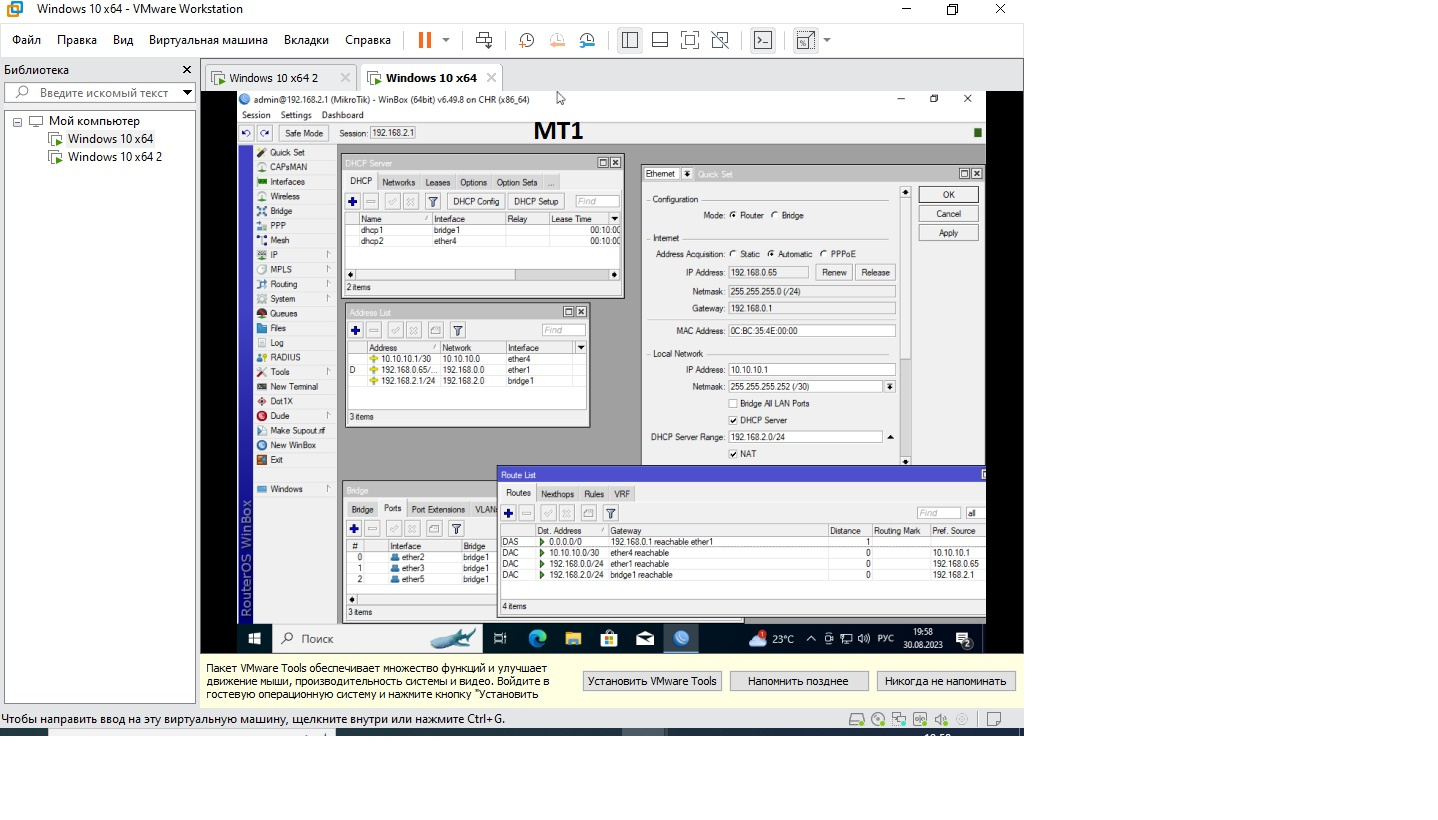Click the DHCP Setup button
This screenshot has height=820, width=1438.
pyautogui.click(x=536, y=201)
